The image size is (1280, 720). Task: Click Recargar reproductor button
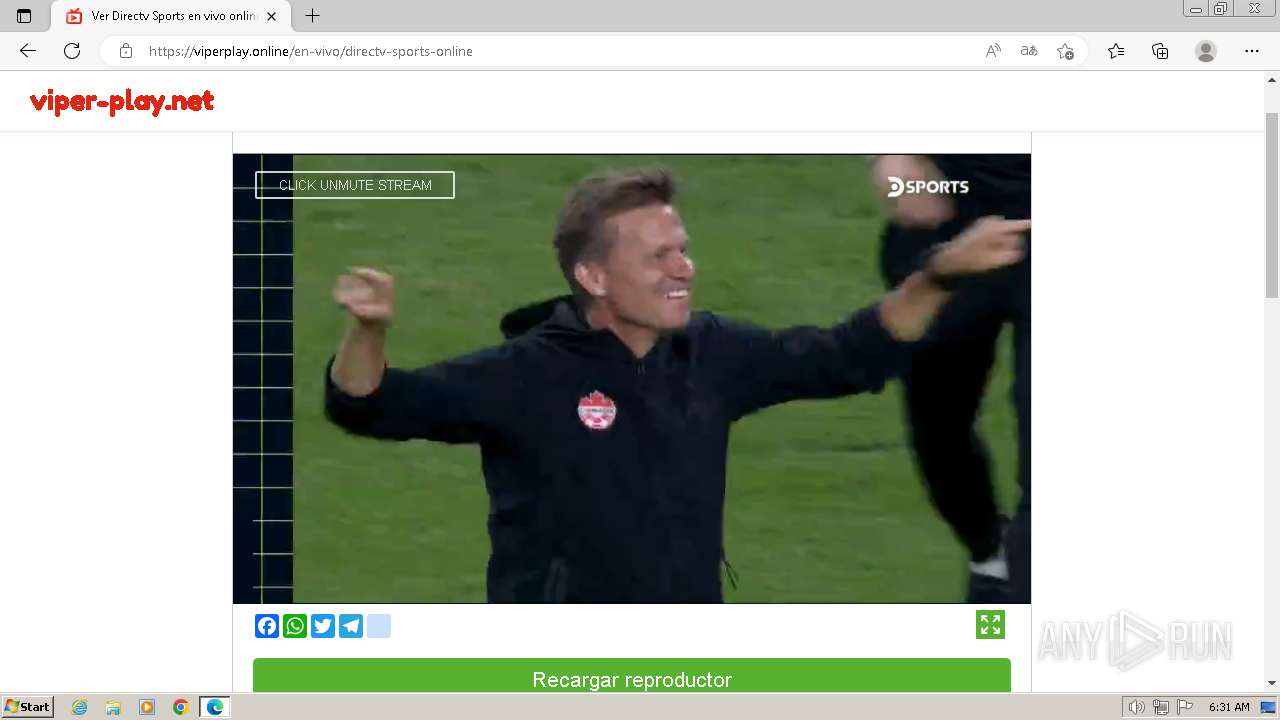coord(632,675)
